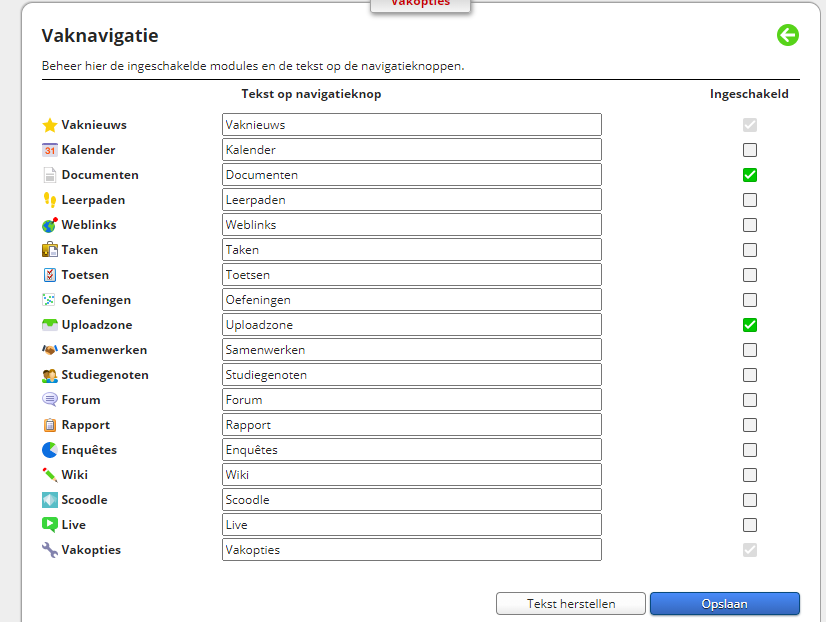The image size is (826, 622).
Task: Click the Tekst herstellen button
Action: pyautogui.click(x=571, y=604)
